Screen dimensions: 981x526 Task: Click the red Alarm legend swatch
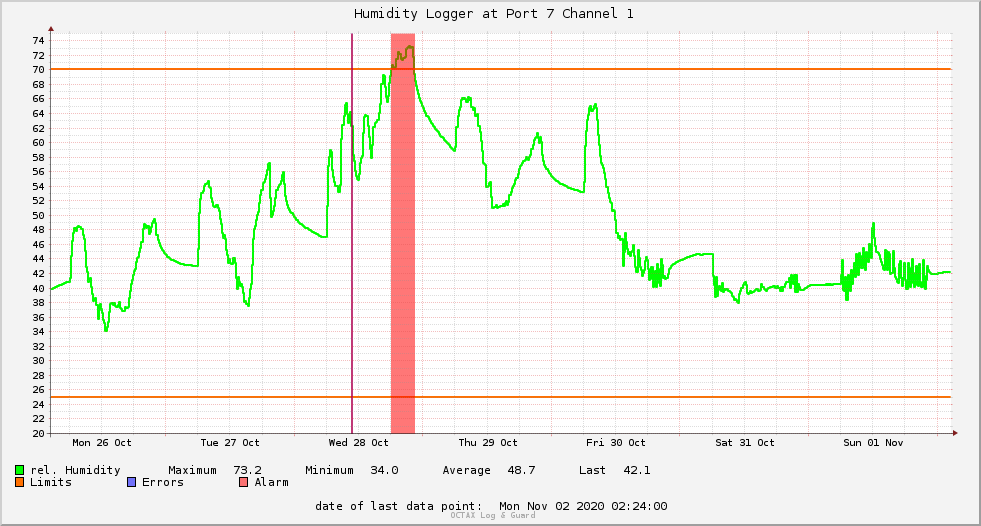243,482
